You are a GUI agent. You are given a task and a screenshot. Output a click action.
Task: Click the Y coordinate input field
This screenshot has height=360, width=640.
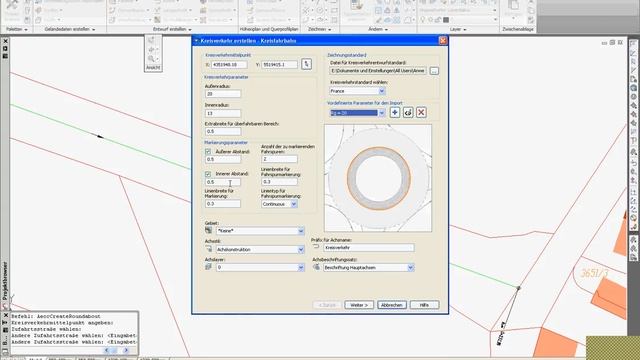279,64
